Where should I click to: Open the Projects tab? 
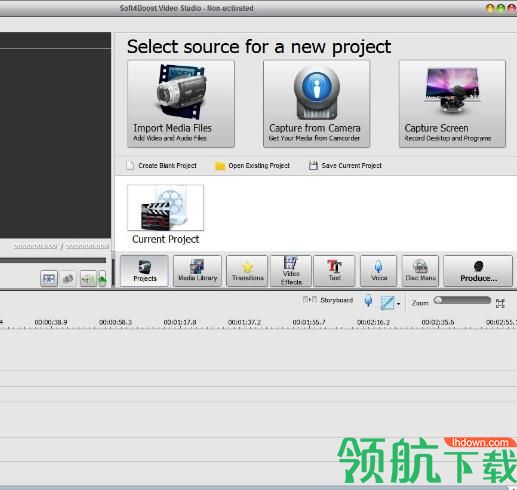click(144, 271)
